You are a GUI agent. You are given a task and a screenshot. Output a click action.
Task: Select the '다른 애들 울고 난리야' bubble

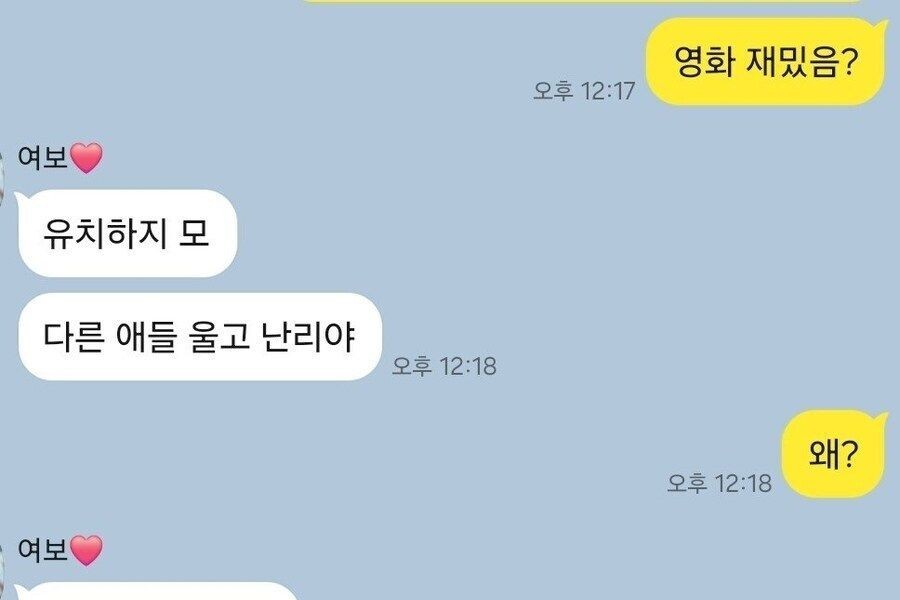[199, 336]
